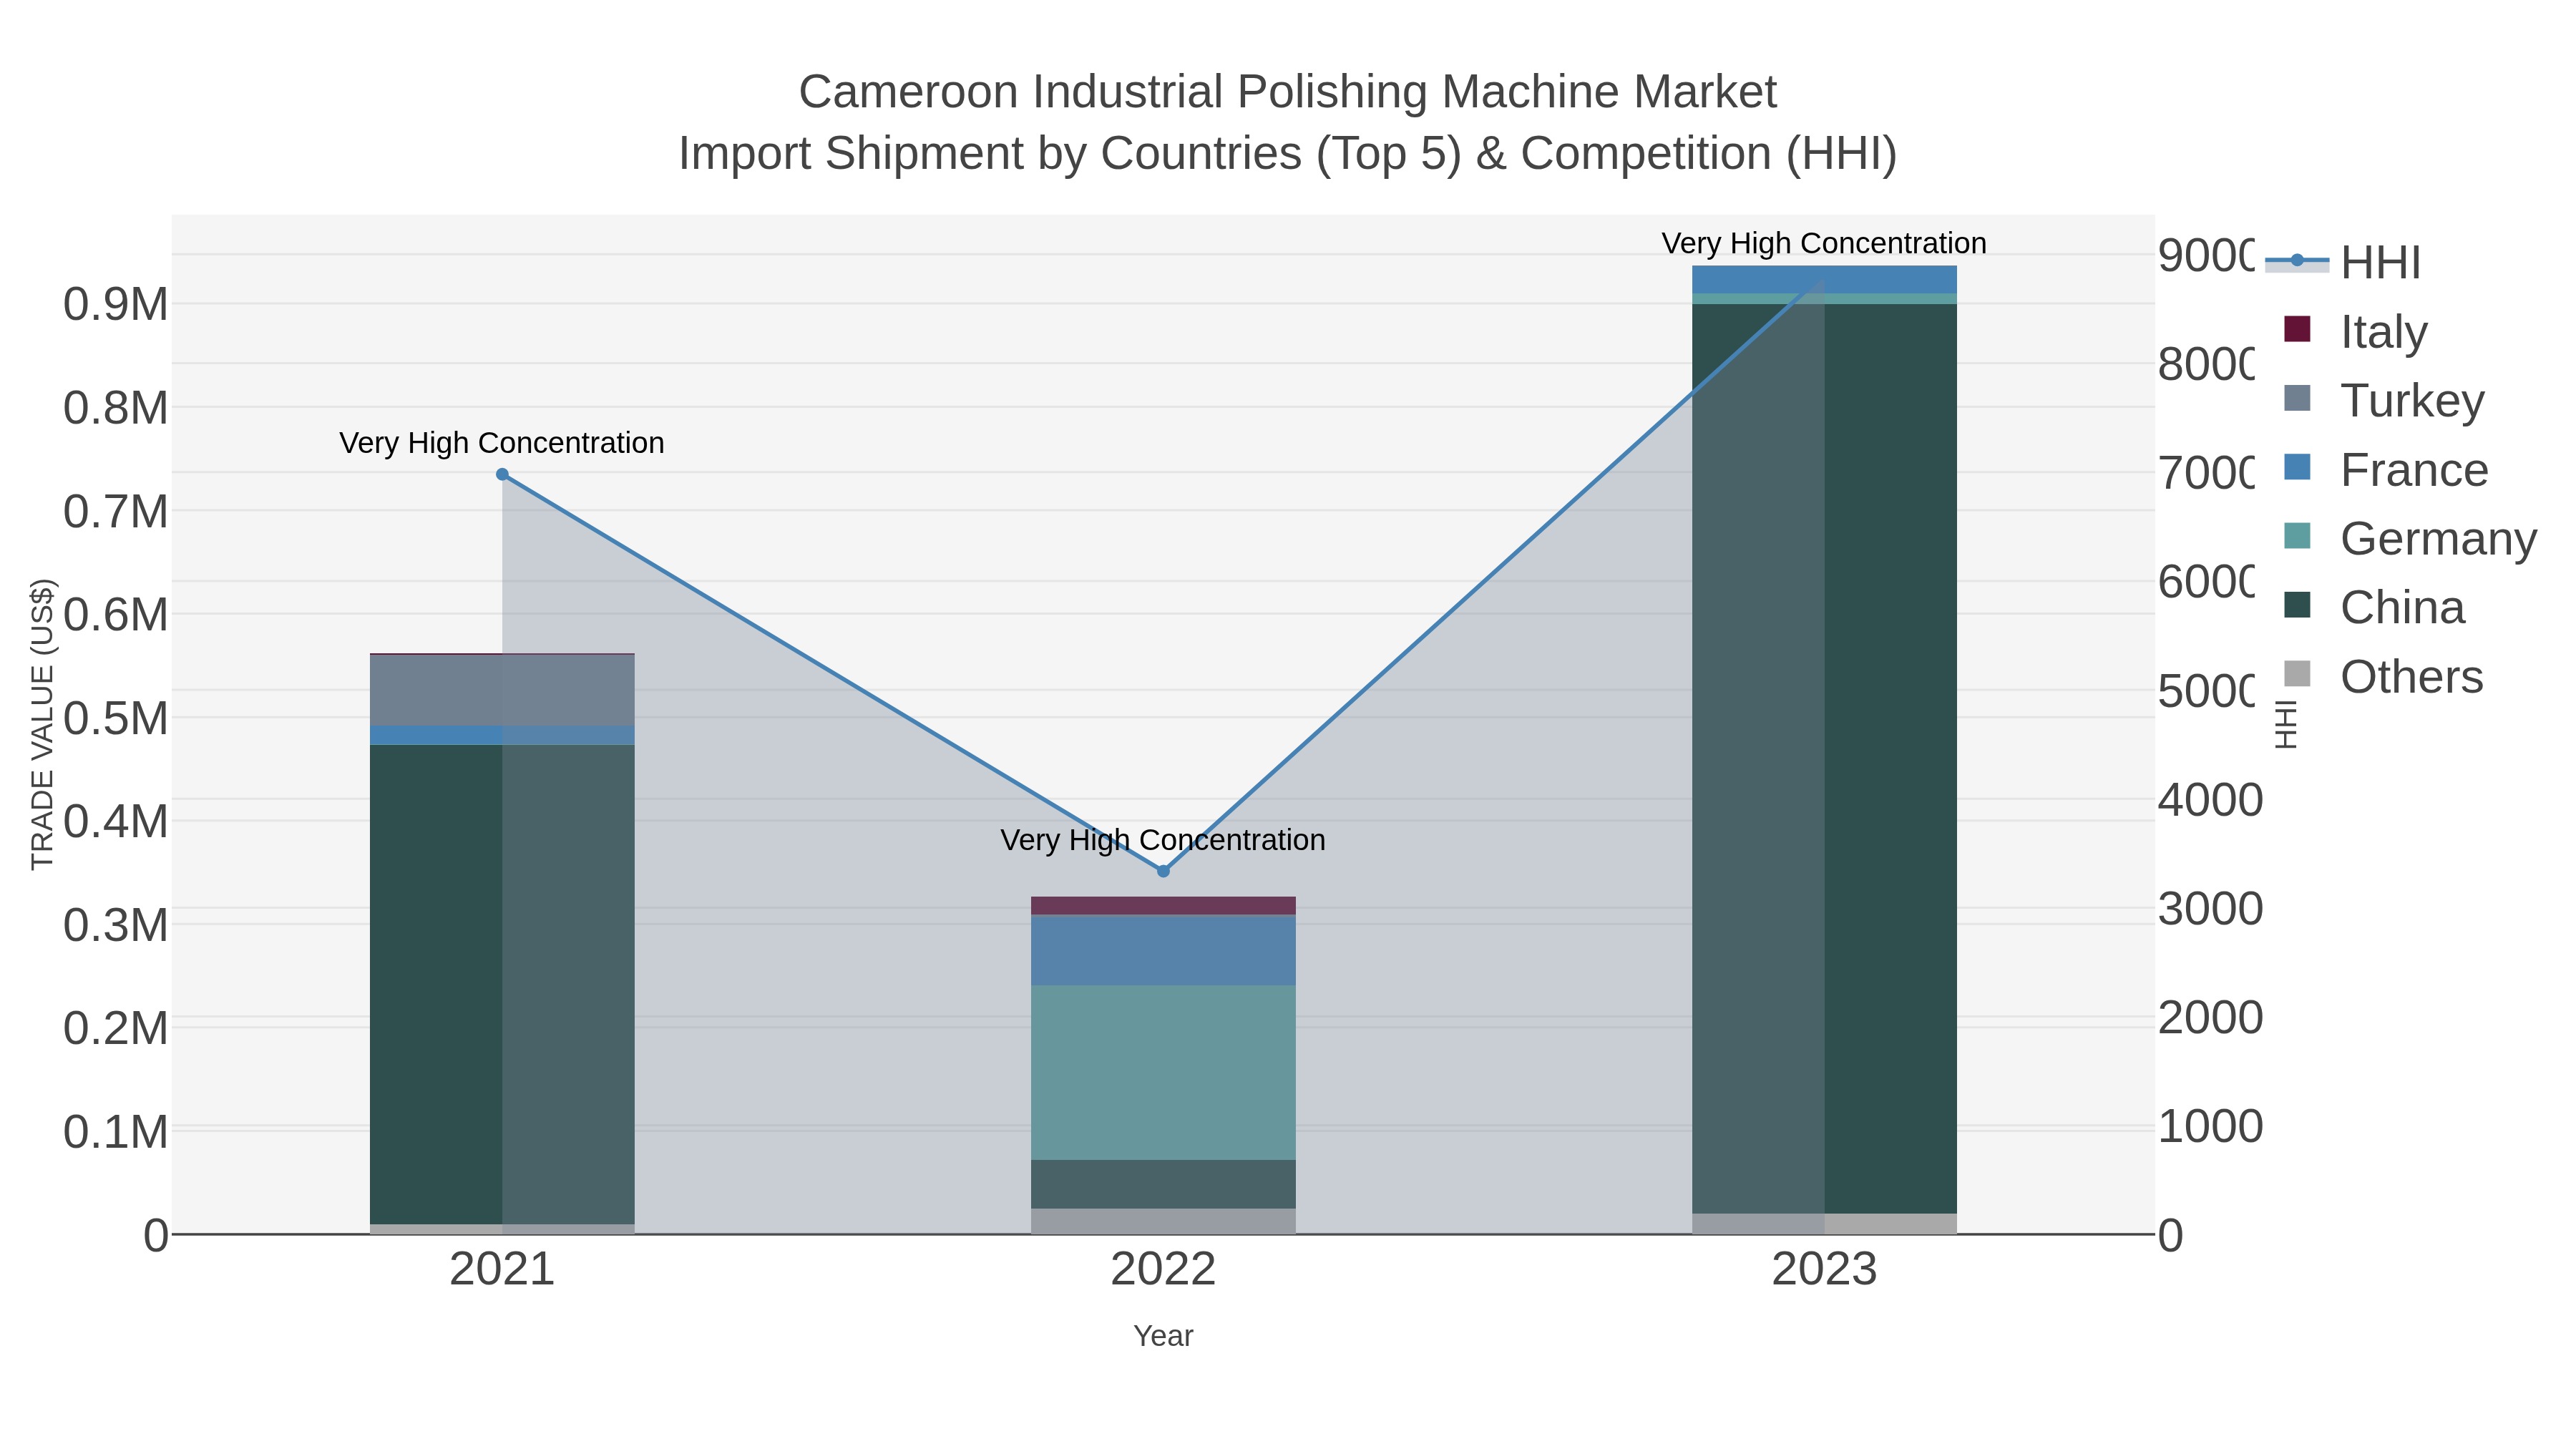Image resolution: width=2576 pixels, height=1449 pixels.
Task: Toggle Others series in the legend
Action: click(x=2383, y=676)
